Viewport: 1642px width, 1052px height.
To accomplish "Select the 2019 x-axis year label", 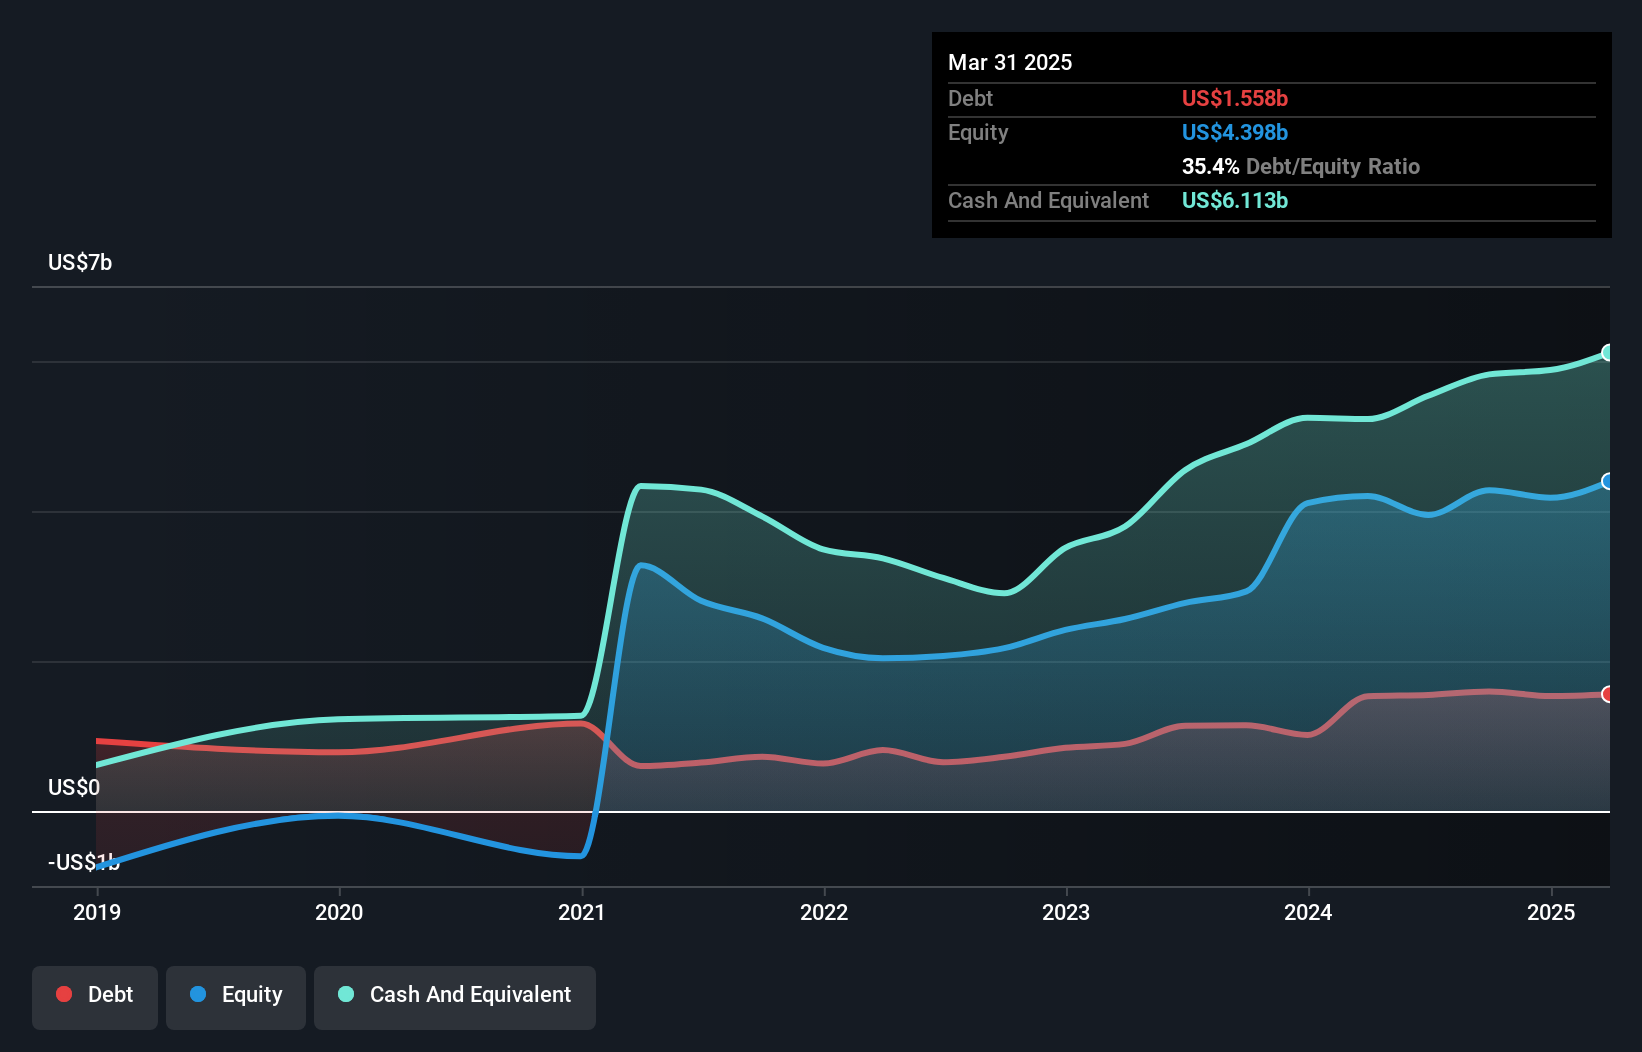I will [97, 912].
